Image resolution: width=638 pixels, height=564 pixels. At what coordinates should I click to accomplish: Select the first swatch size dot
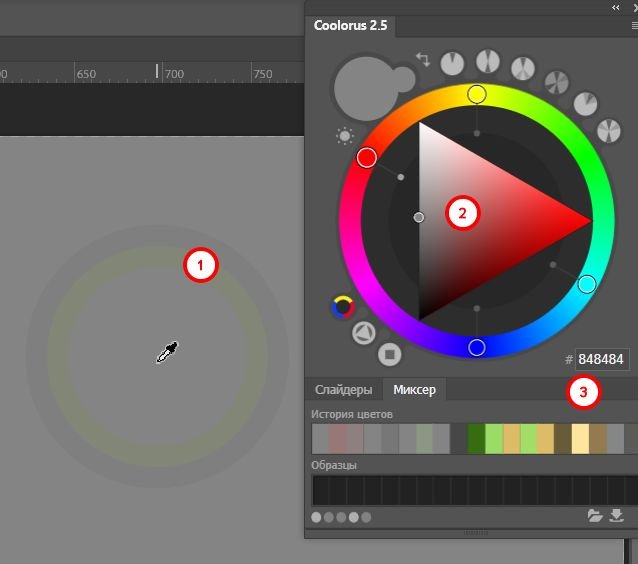[316, 517]
